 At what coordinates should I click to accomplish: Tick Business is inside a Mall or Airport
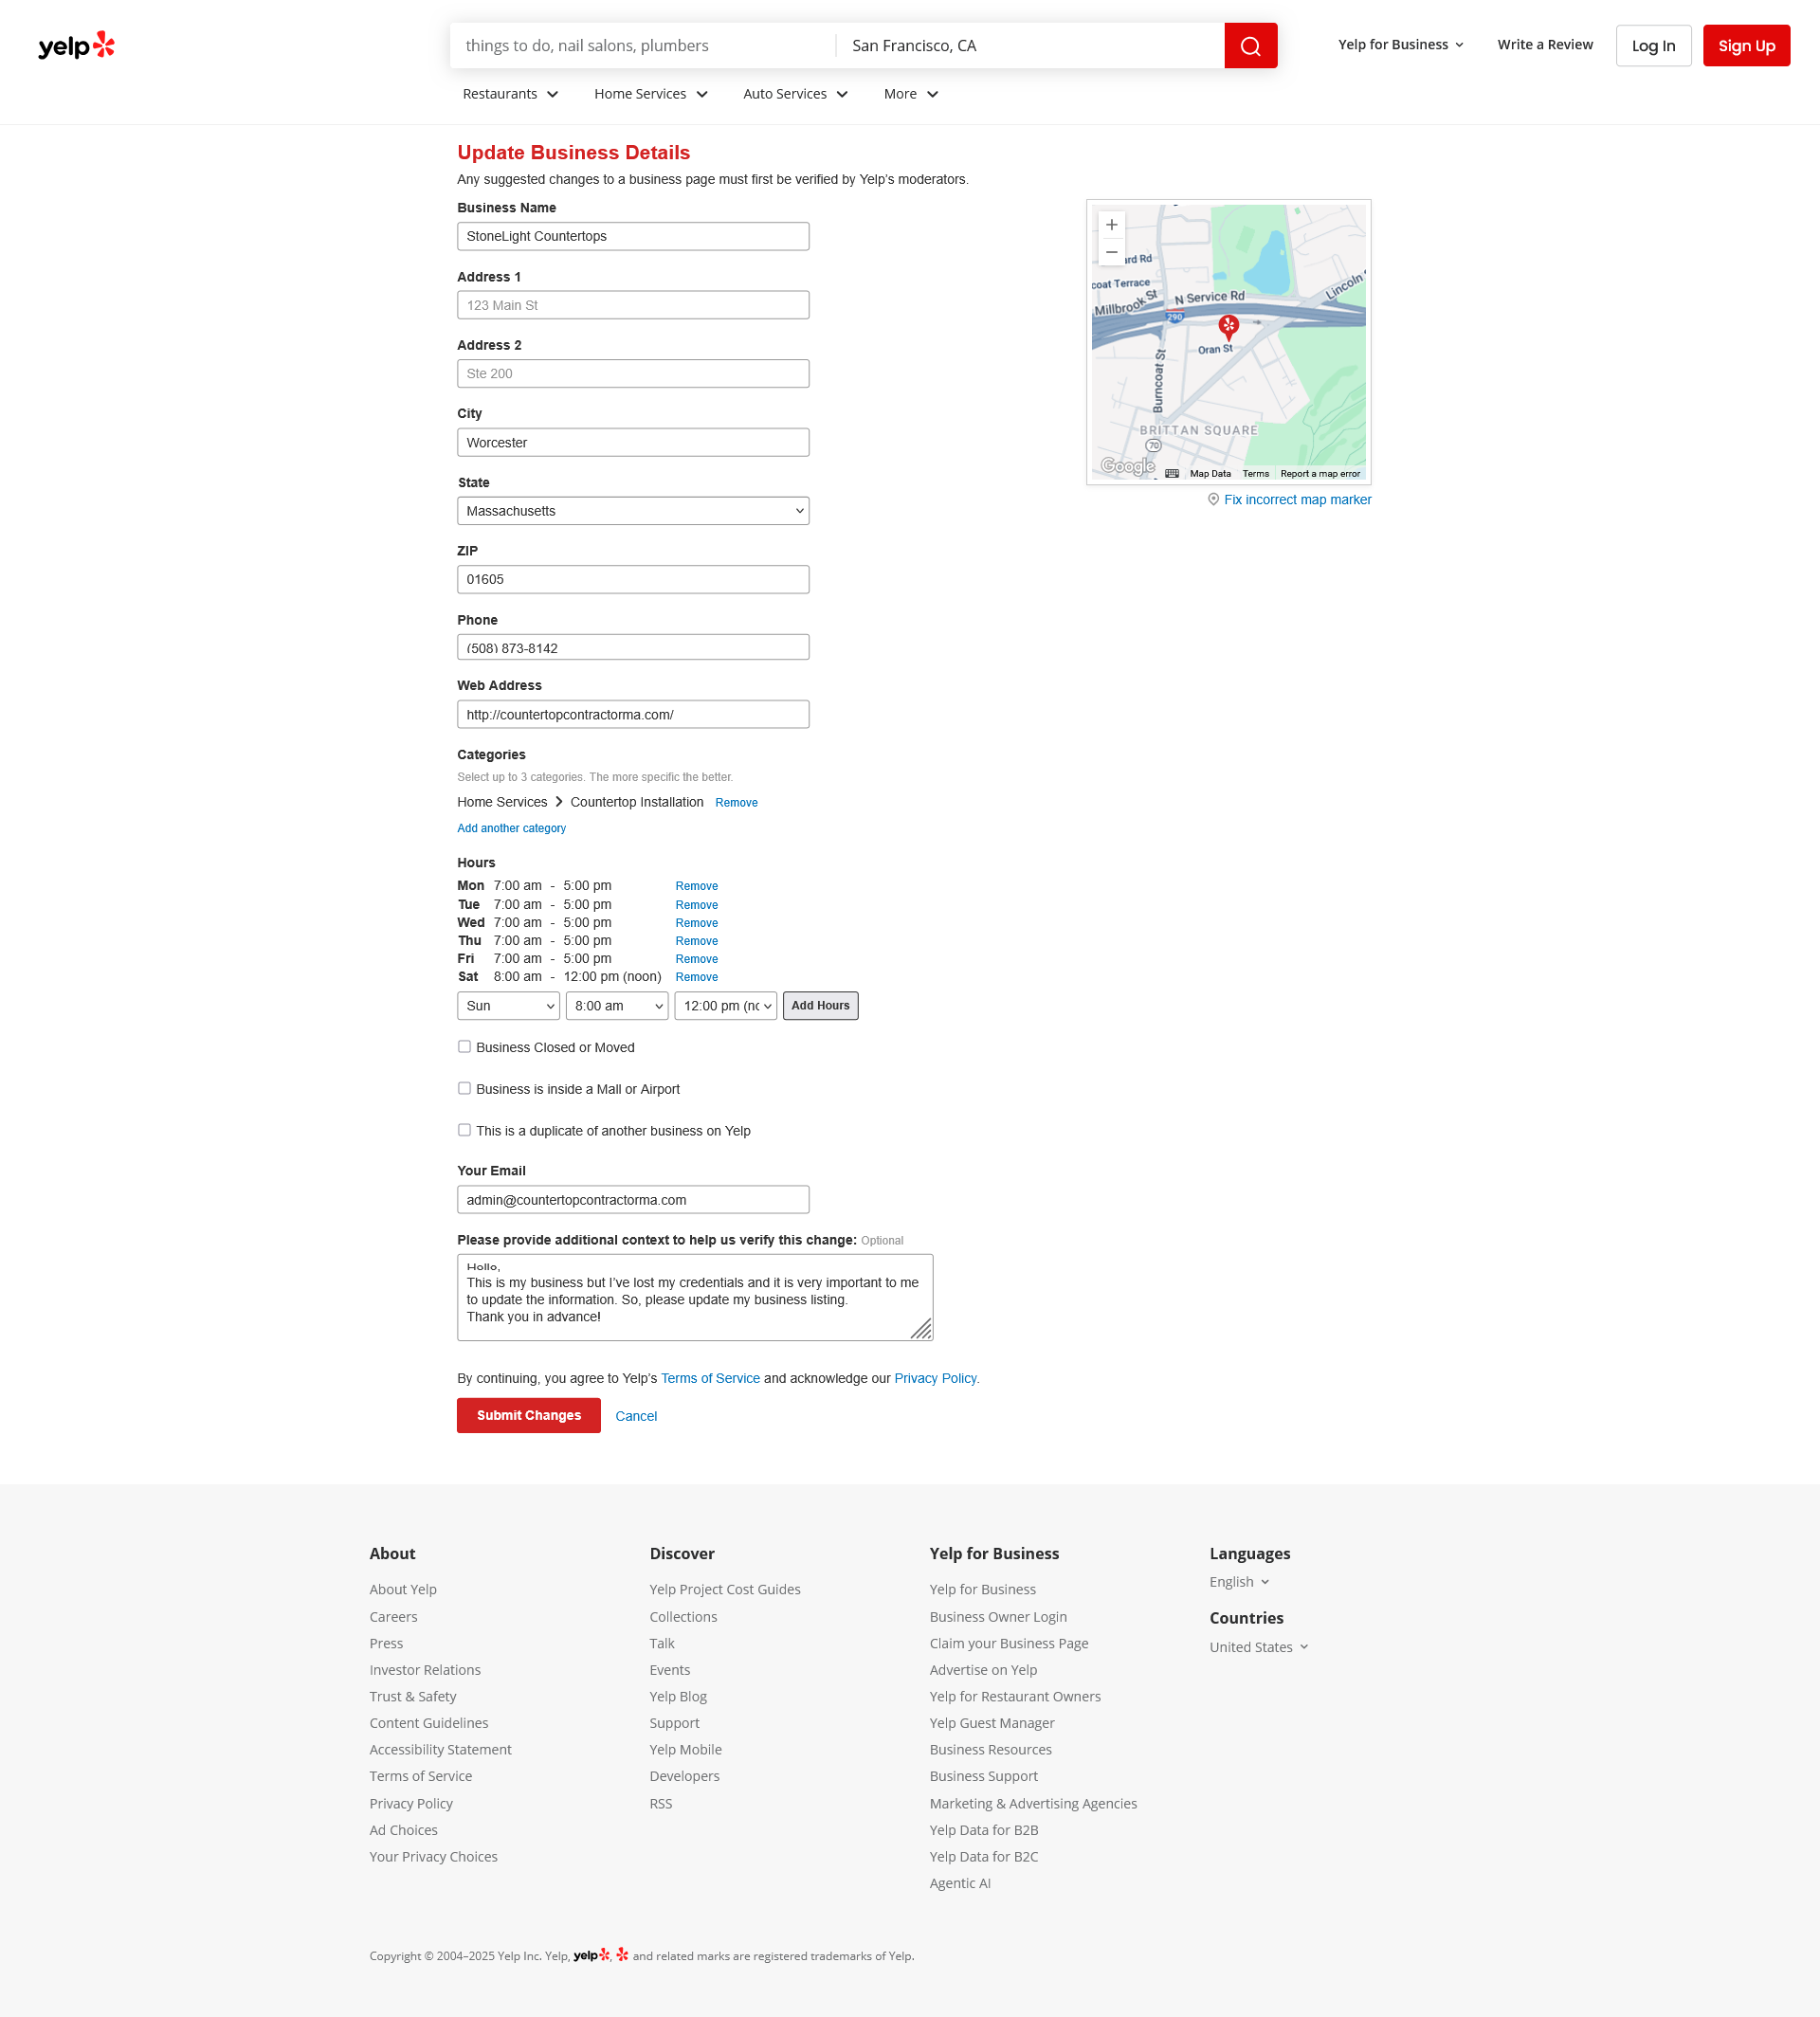coord(464,1089)
